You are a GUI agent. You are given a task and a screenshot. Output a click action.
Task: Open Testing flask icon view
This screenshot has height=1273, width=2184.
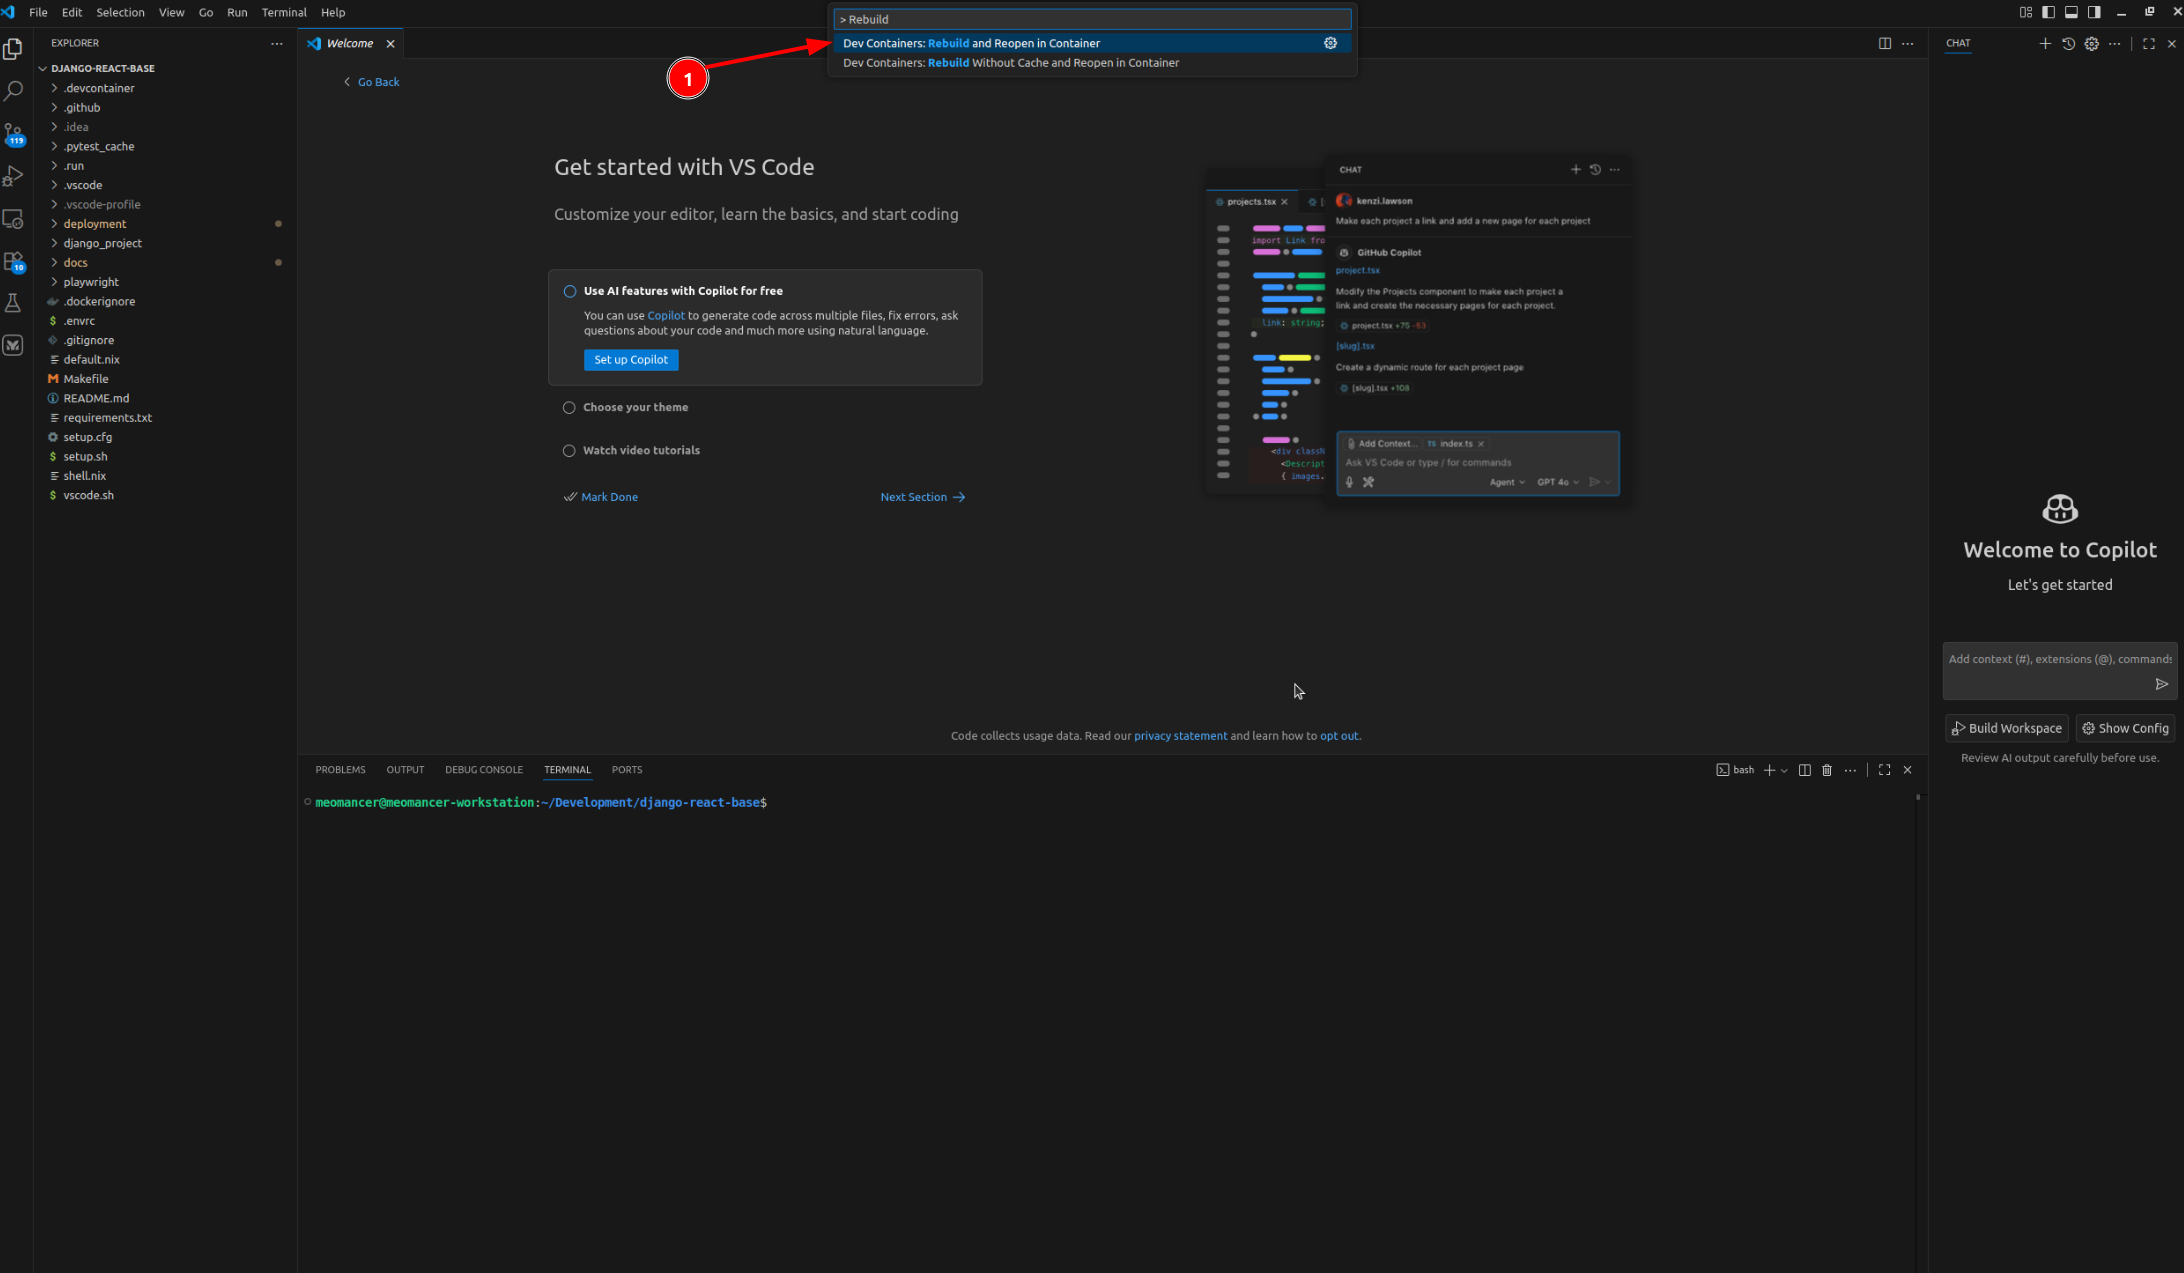[13, 303]
